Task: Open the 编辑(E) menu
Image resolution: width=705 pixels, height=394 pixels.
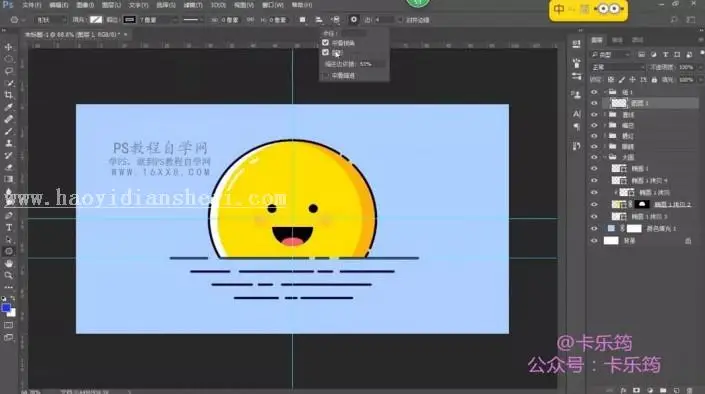Action: (x=58, y=5)
